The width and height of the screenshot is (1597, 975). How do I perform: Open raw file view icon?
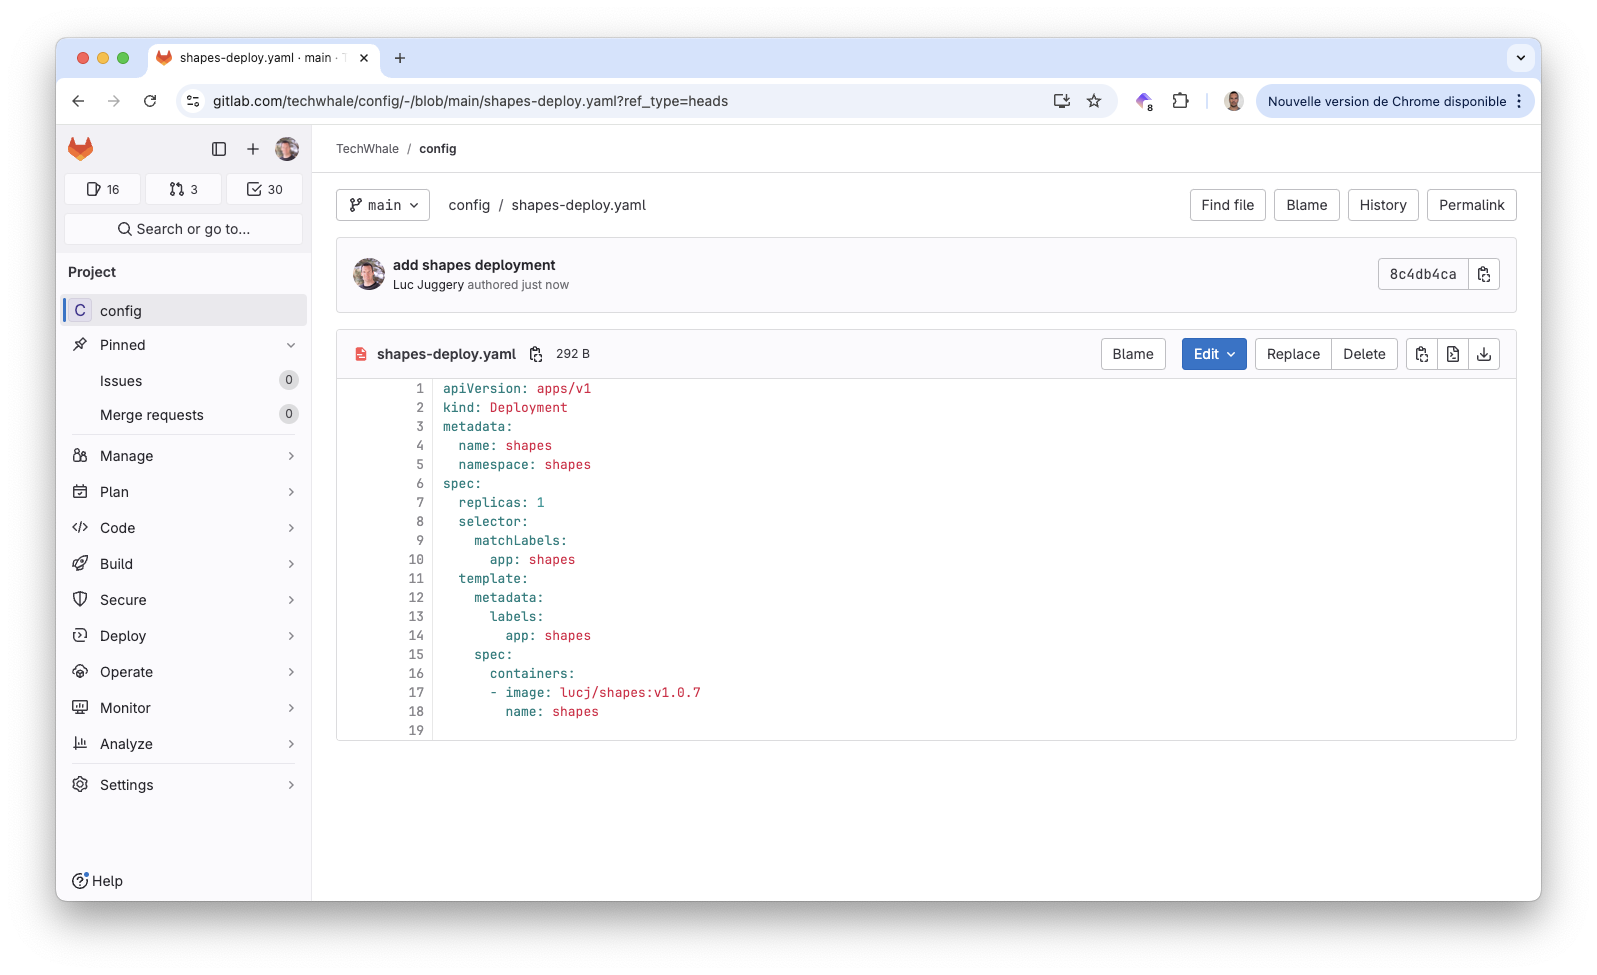tap(1452, 354)
